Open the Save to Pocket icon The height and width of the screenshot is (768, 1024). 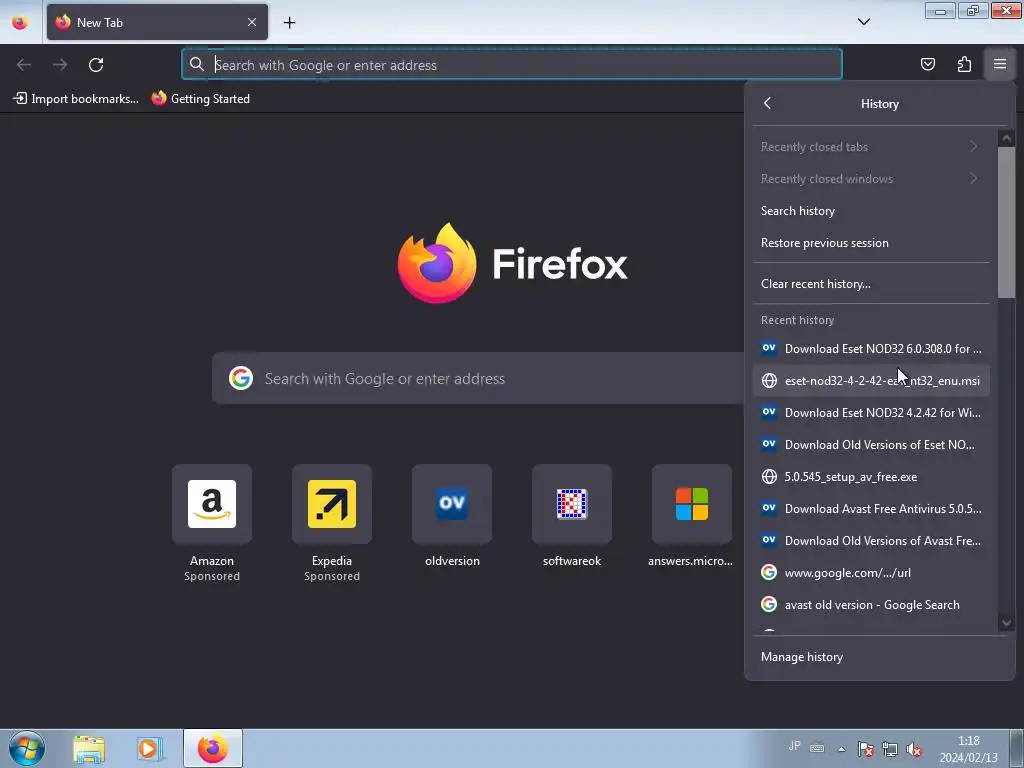928,64
